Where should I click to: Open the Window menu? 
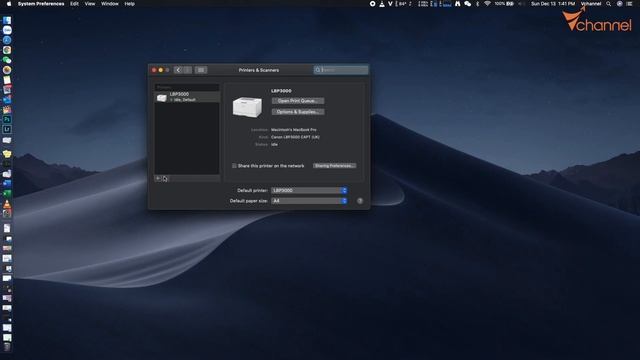tap(110, 4)
